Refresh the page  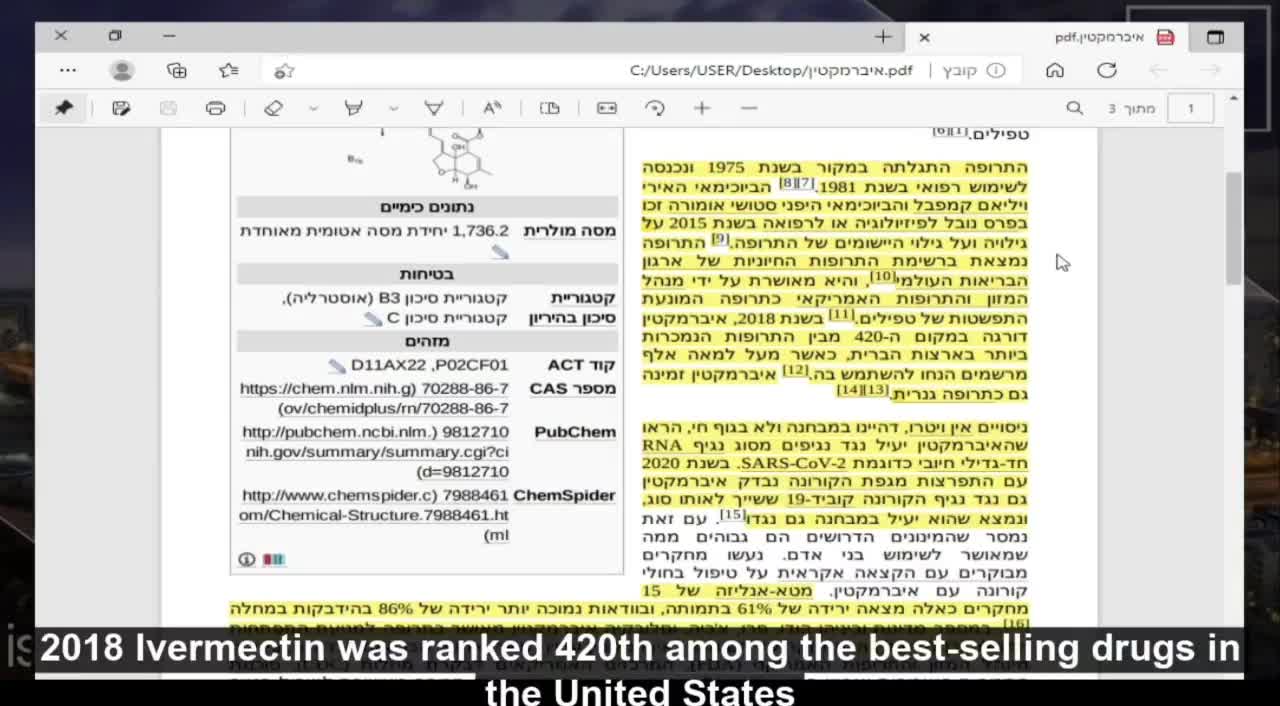coord(1106,70)
